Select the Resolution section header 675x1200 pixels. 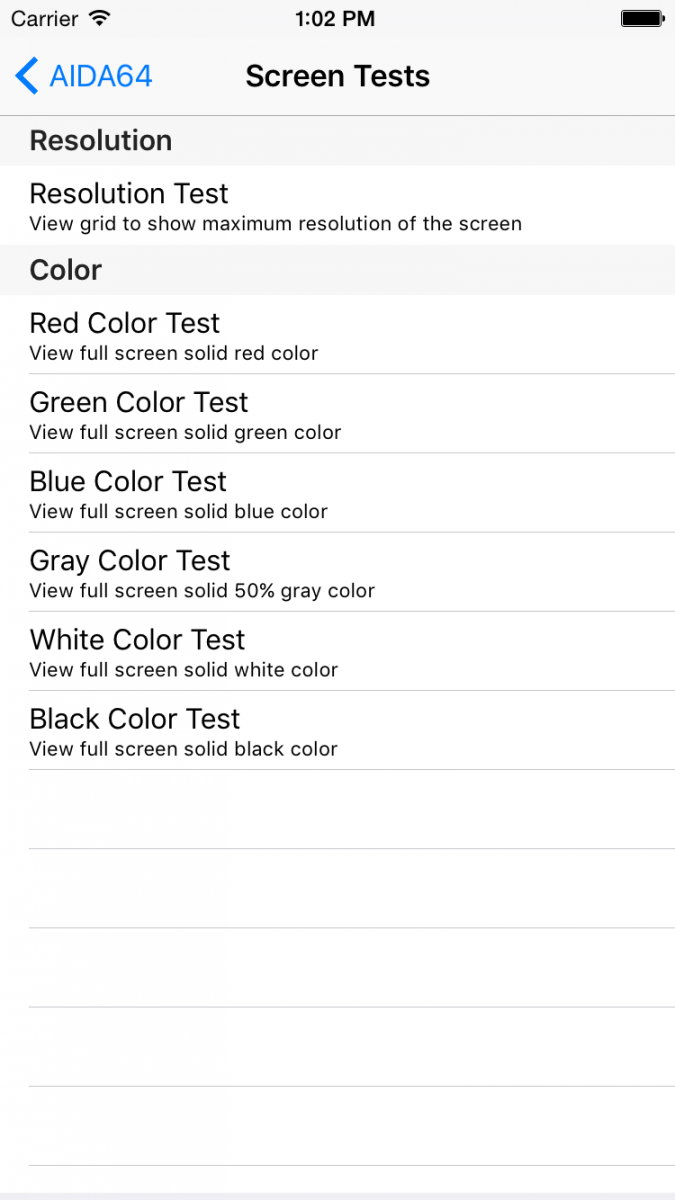(x=101, y=141)
